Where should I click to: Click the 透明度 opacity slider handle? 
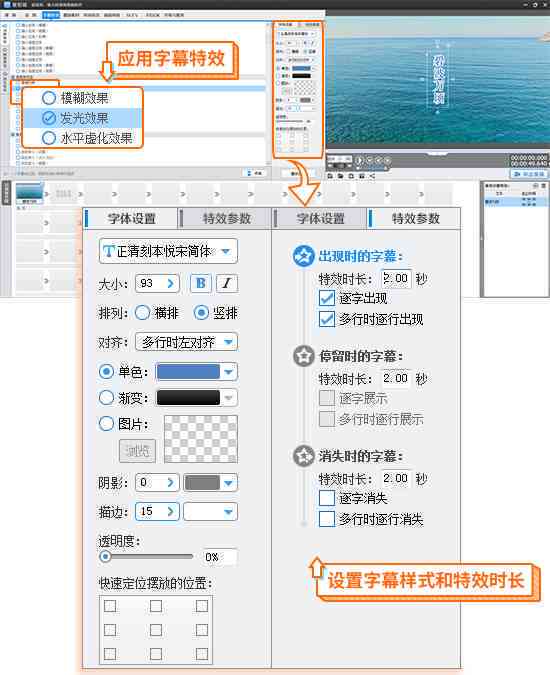click(105, 556)
